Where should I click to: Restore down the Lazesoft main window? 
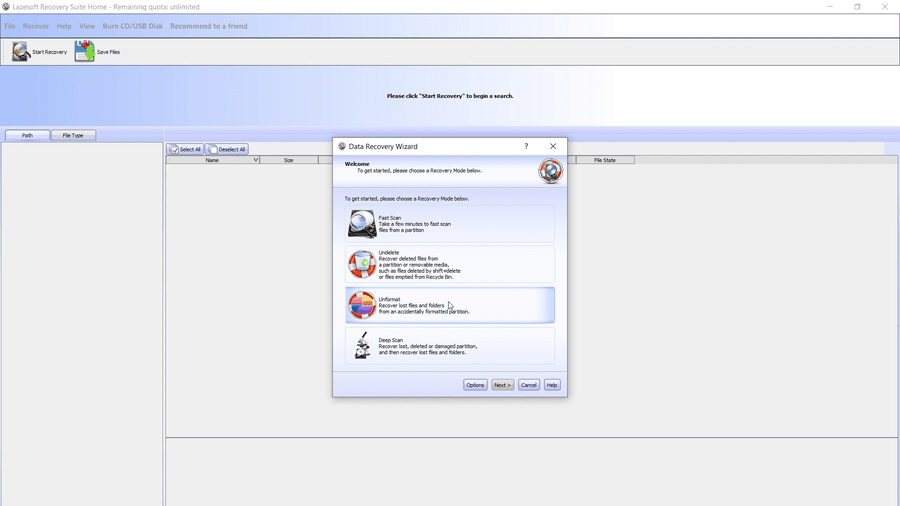(x=857, y=7)
